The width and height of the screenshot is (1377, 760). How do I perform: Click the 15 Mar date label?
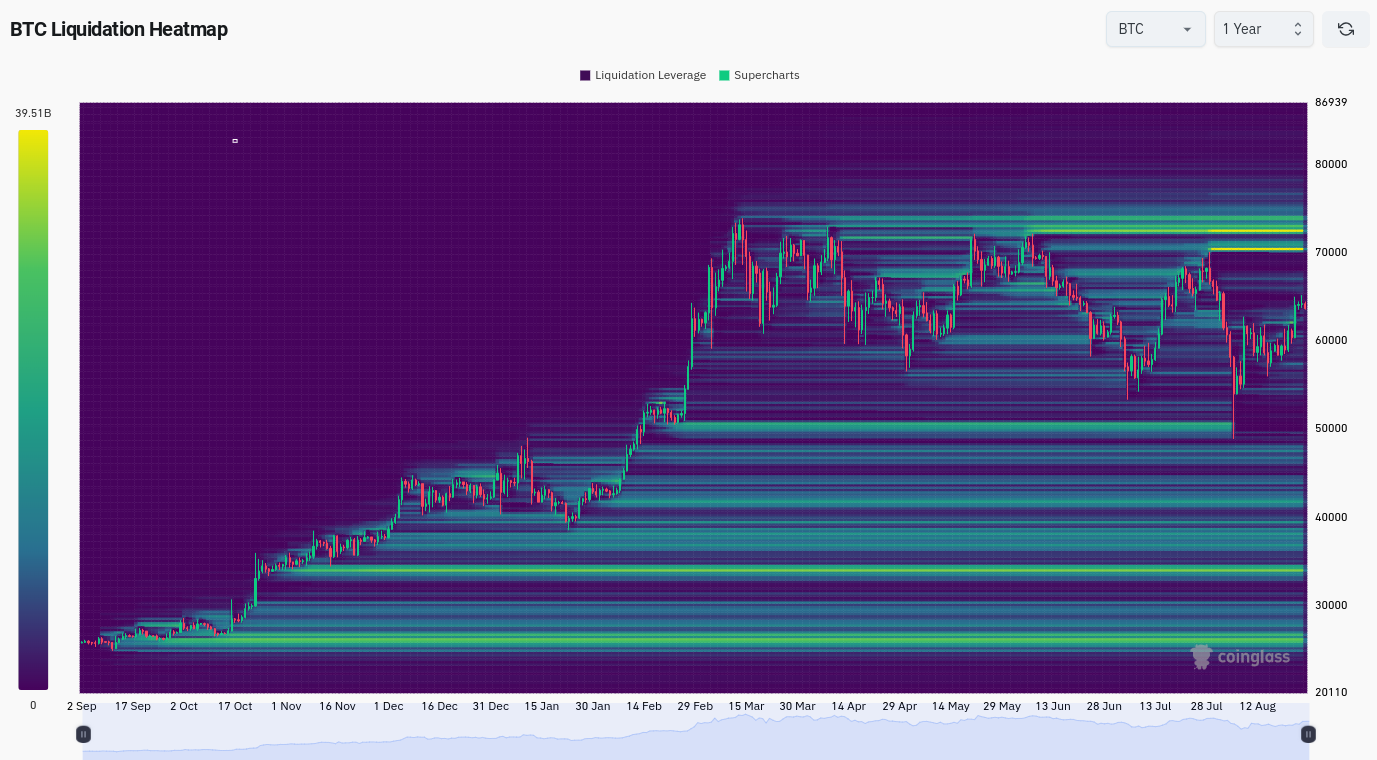[746, 706]
